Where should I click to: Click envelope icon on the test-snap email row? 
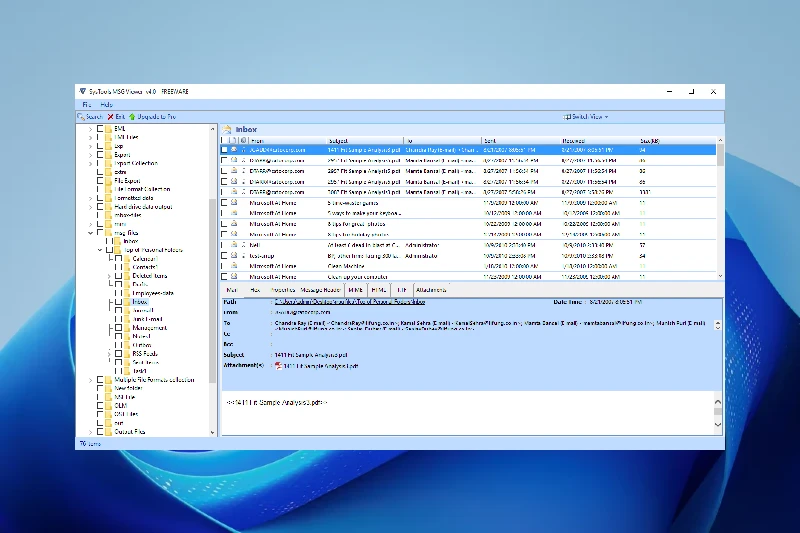coord(234,255)
